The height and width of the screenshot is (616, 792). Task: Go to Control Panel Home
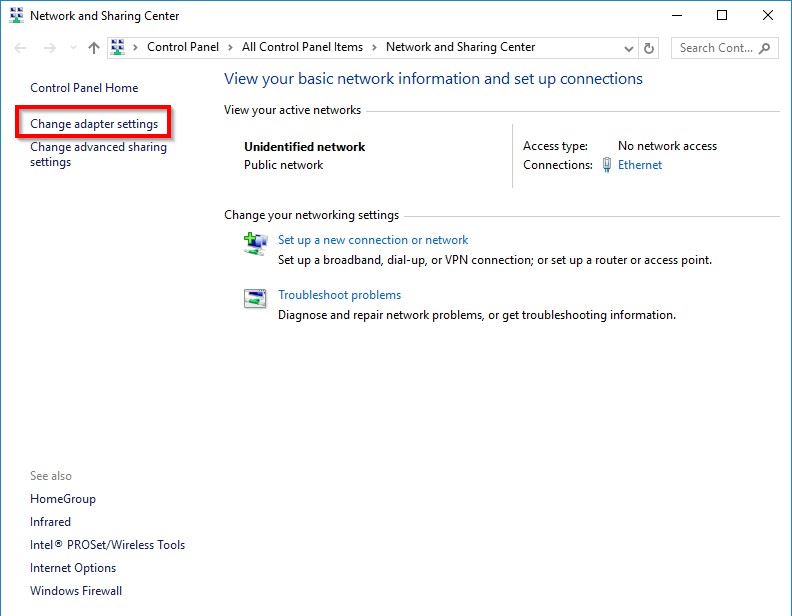[x=84, y=88]
